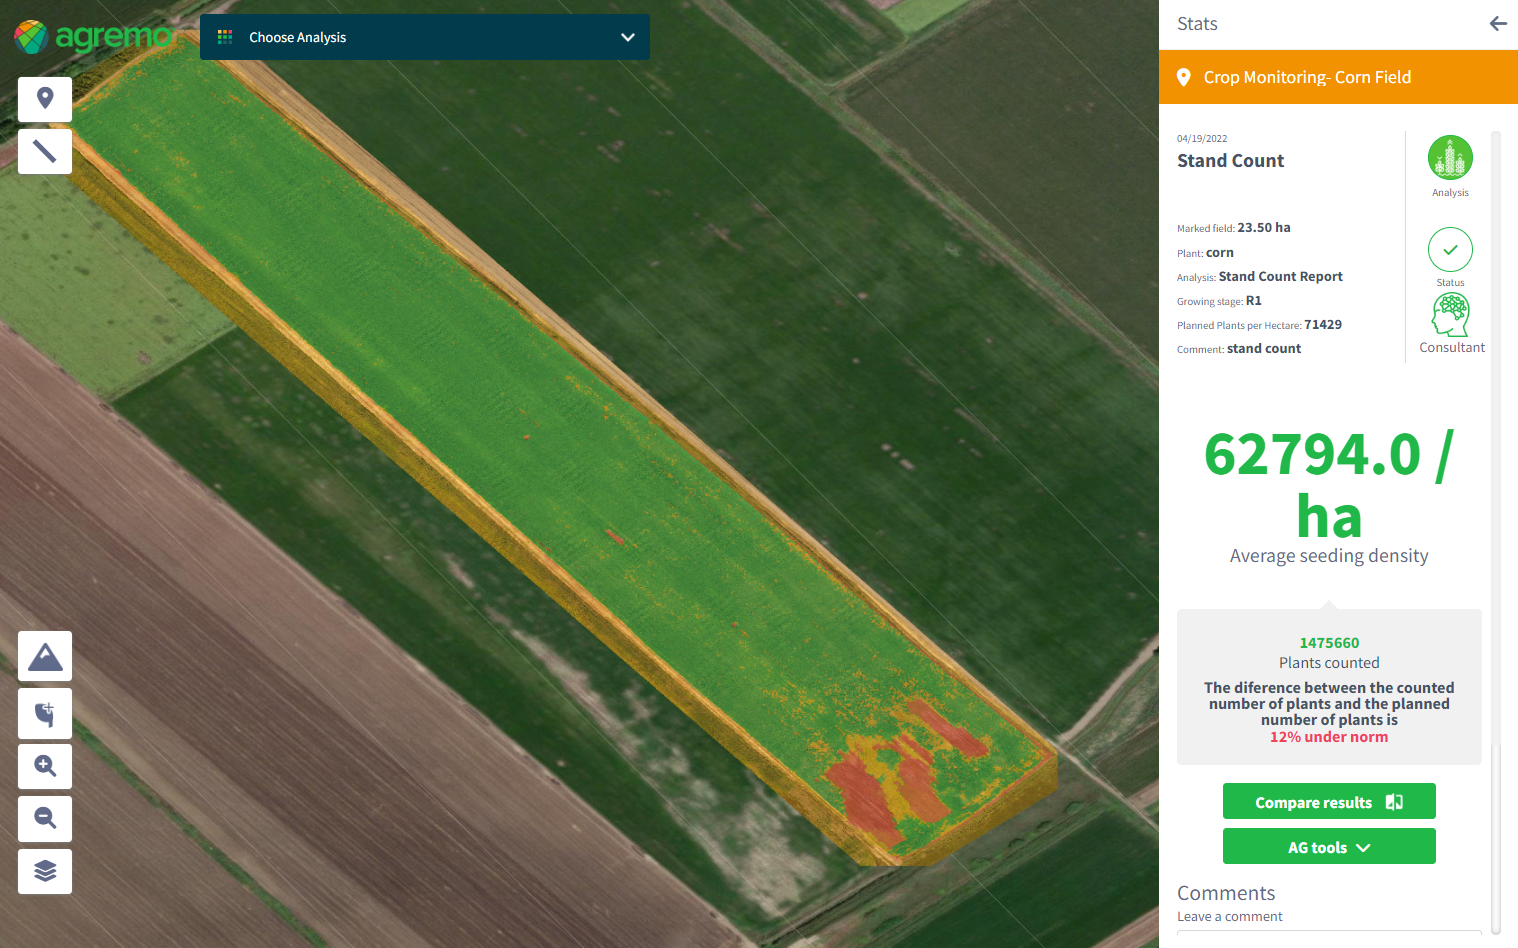The height and width of the screenshot is (948, 1518).
Task: Click the Comments heading
Action: pyautogui.click(x=1226, y=893)
